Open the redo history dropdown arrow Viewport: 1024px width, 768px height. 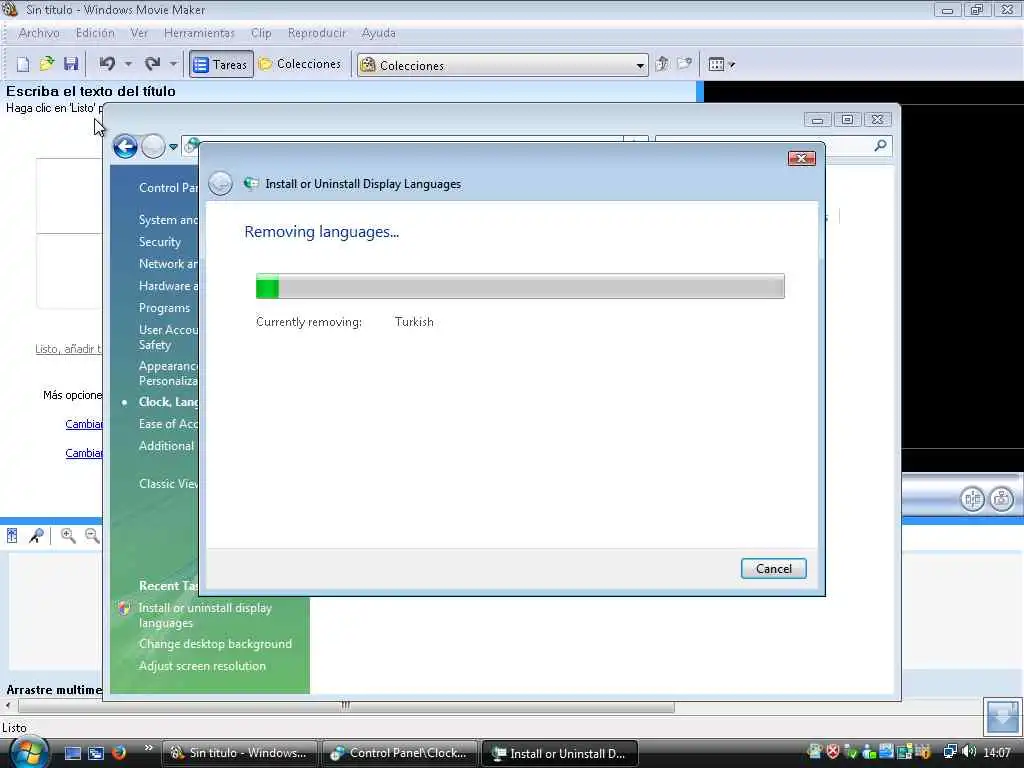tap(173, 64)
